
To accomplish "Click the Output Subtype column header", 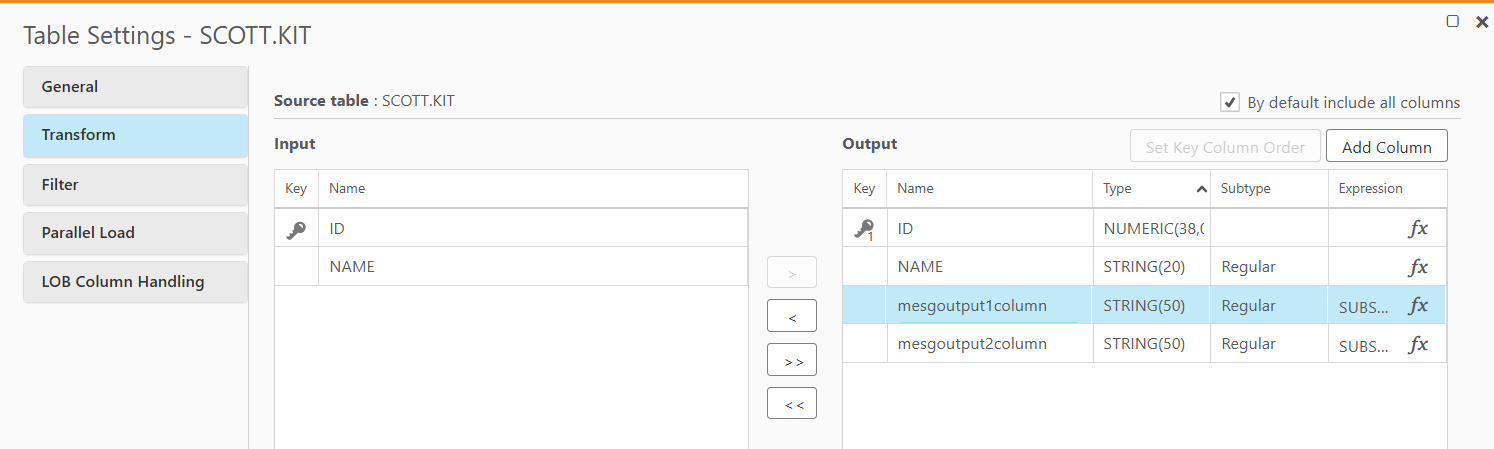I will pyautogui.click(x=1269, y=188).
